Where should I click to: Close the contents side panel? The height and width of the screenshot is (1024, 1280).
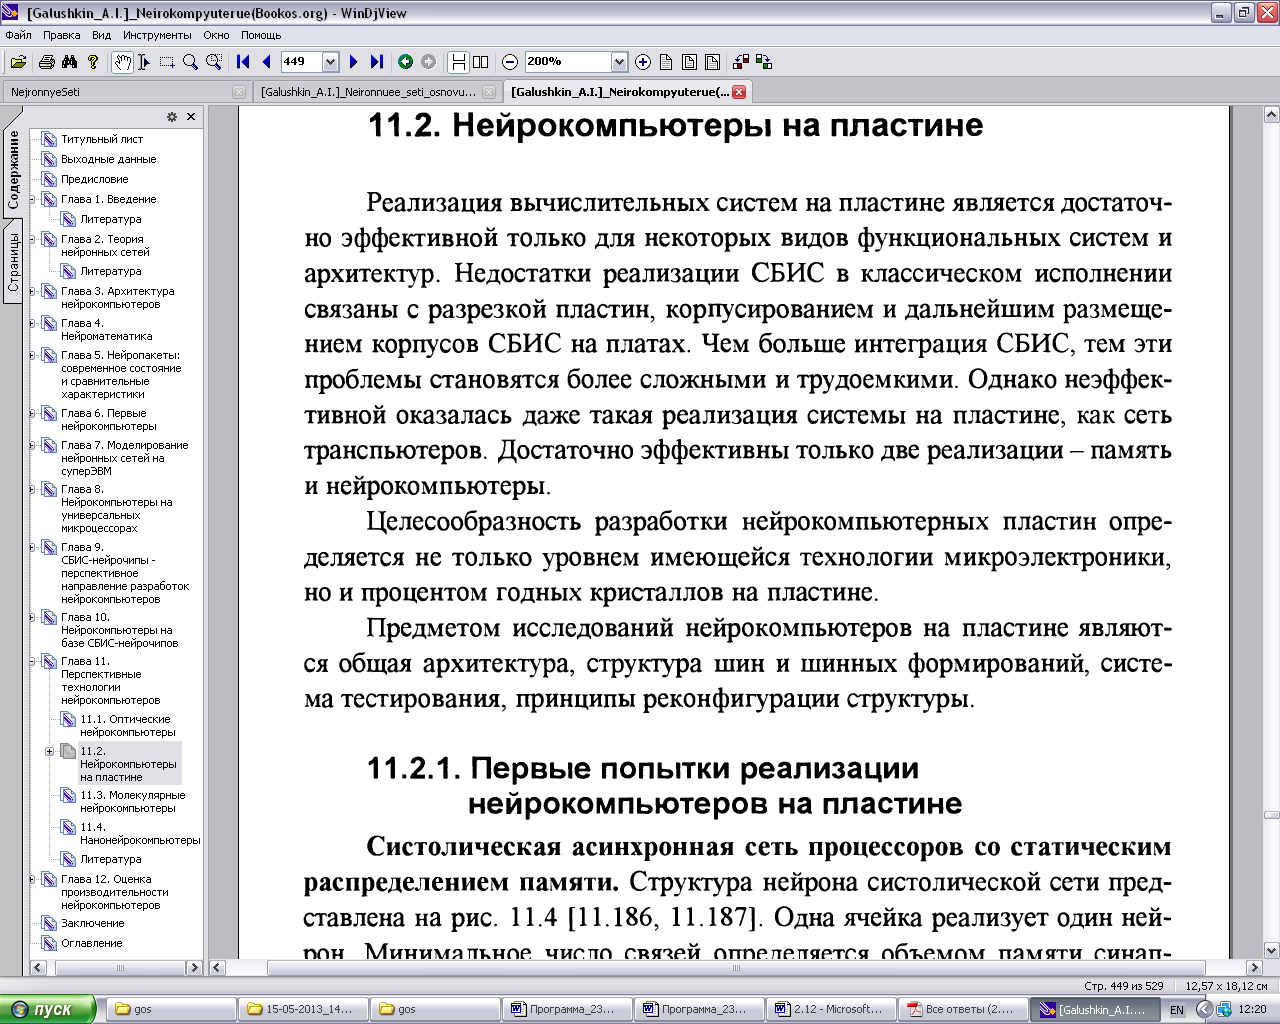pyautogui.click(x=191, y=117)
